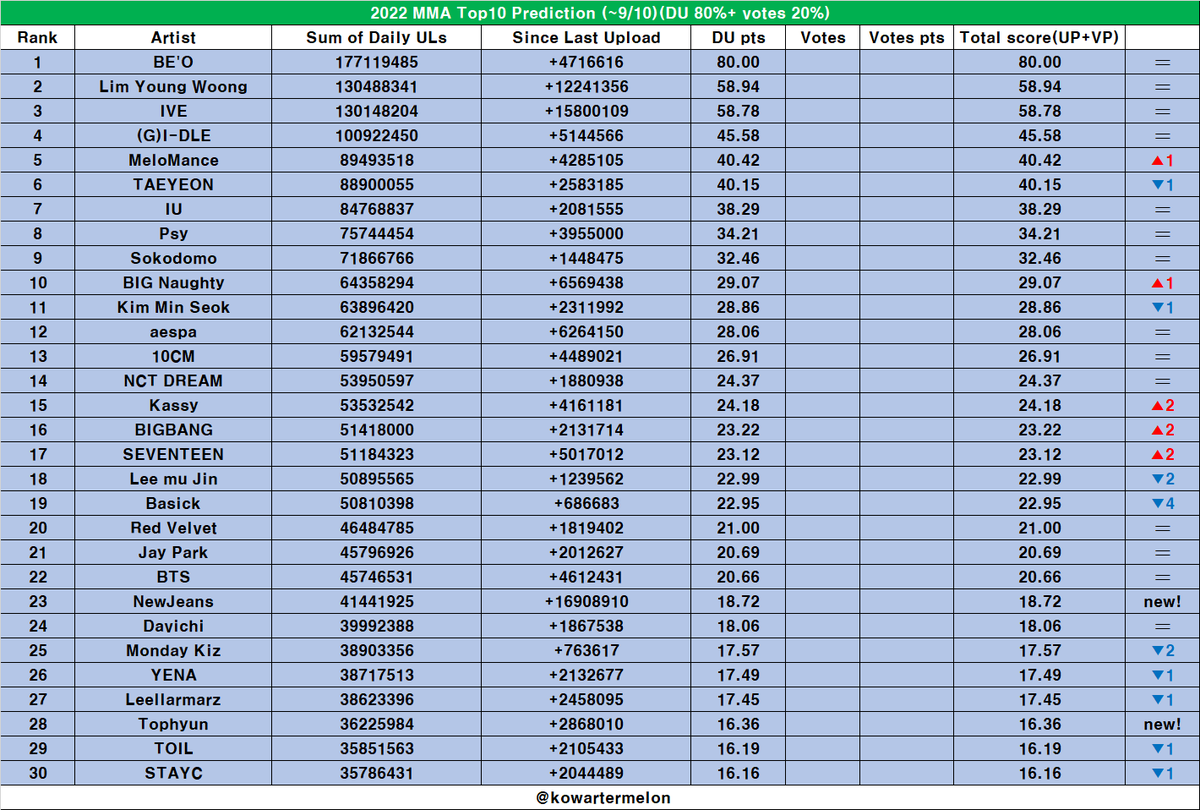Image resolution: width=1200 pixels, height=810 pixels.
Task: Click the blue down-1 arrow for TAEYEON
Action: [1162, 185]
